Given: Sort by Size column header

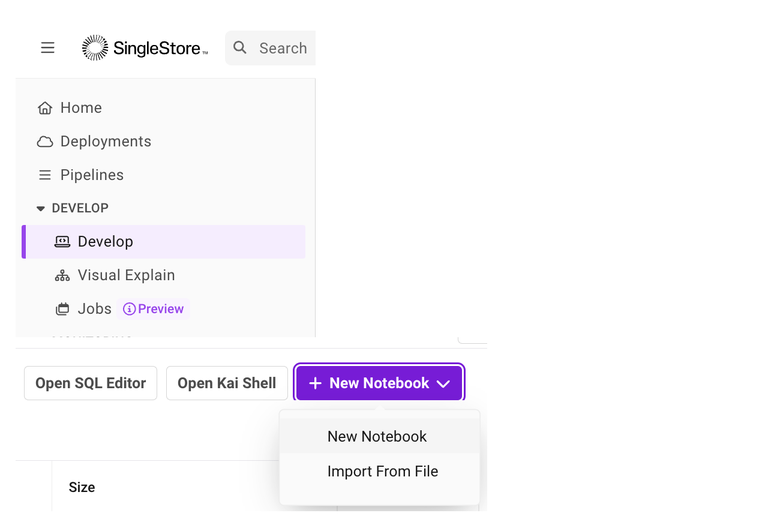Looking at the screenshot, I should coord(82,488).
